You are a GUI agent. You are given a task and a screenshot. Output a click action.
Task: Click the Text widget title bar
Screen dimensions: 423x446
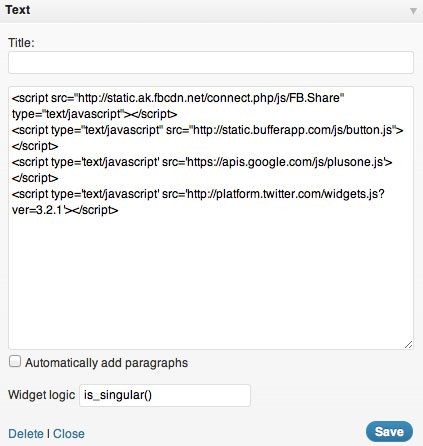coord(211,11)
